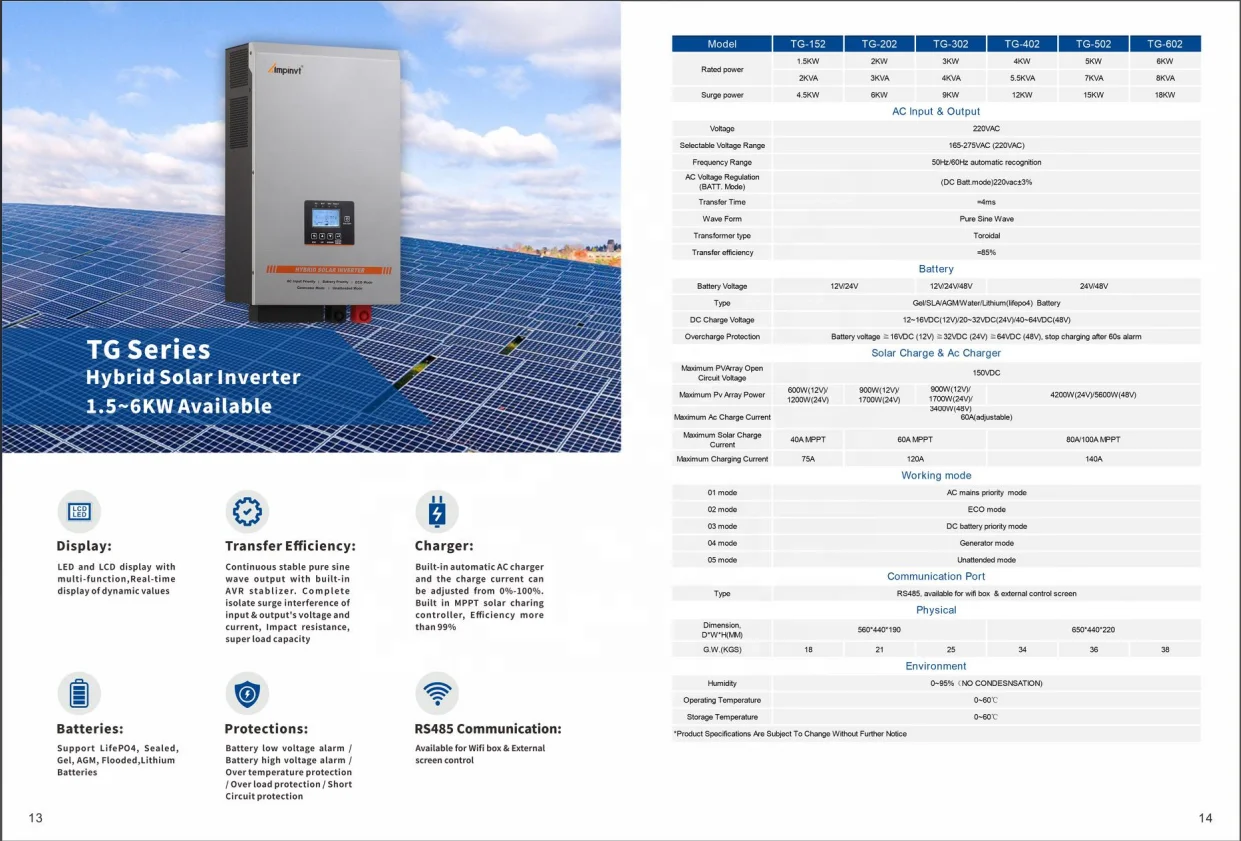This screenshot has height=841, width=1241.
Task: Collapse the Environment section heading
Action: point(936,665)
